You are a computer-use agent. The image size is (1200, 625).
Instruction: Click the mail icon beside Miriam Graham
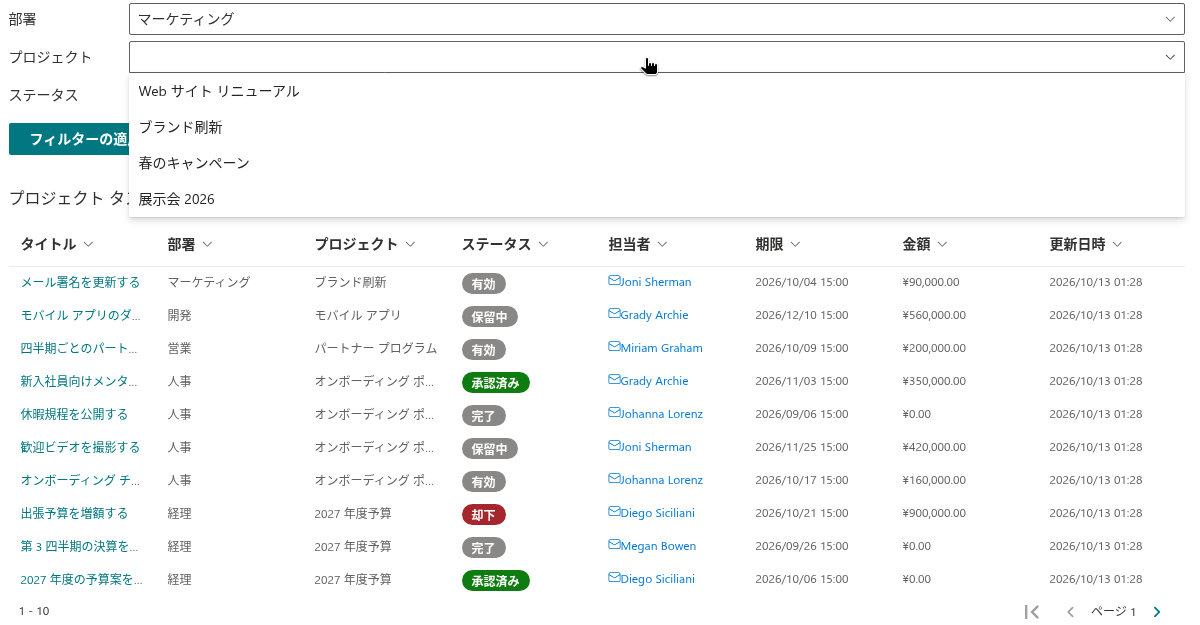pyautogui.click(x=614, y=347)
